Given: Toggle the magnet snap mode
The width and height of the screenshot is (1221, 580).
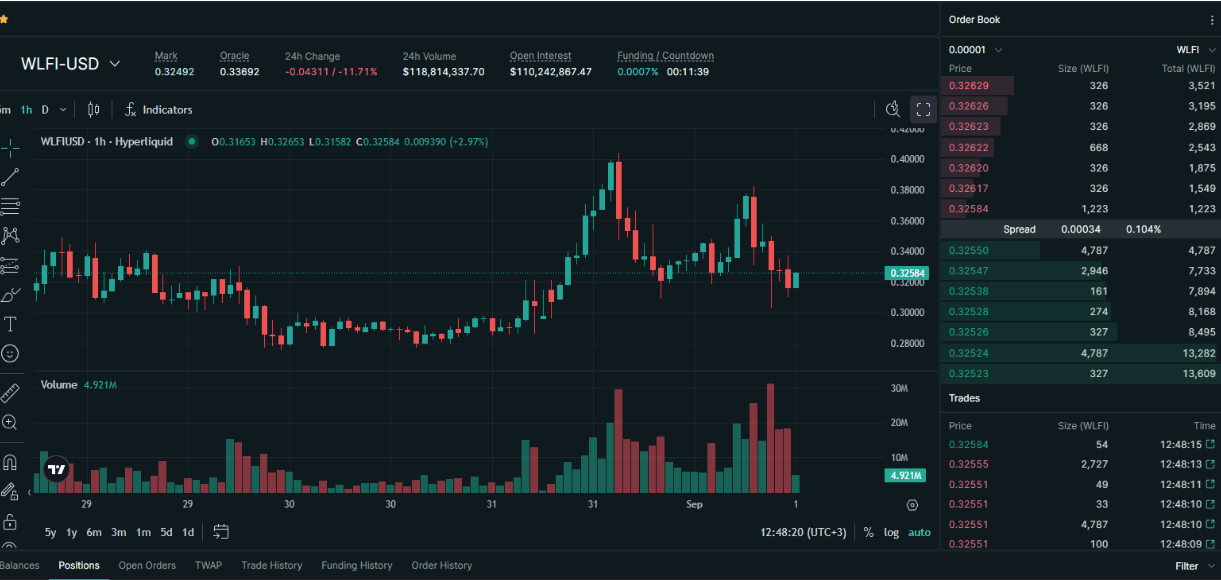Looking at the screenshot, I should coord(10,462).
